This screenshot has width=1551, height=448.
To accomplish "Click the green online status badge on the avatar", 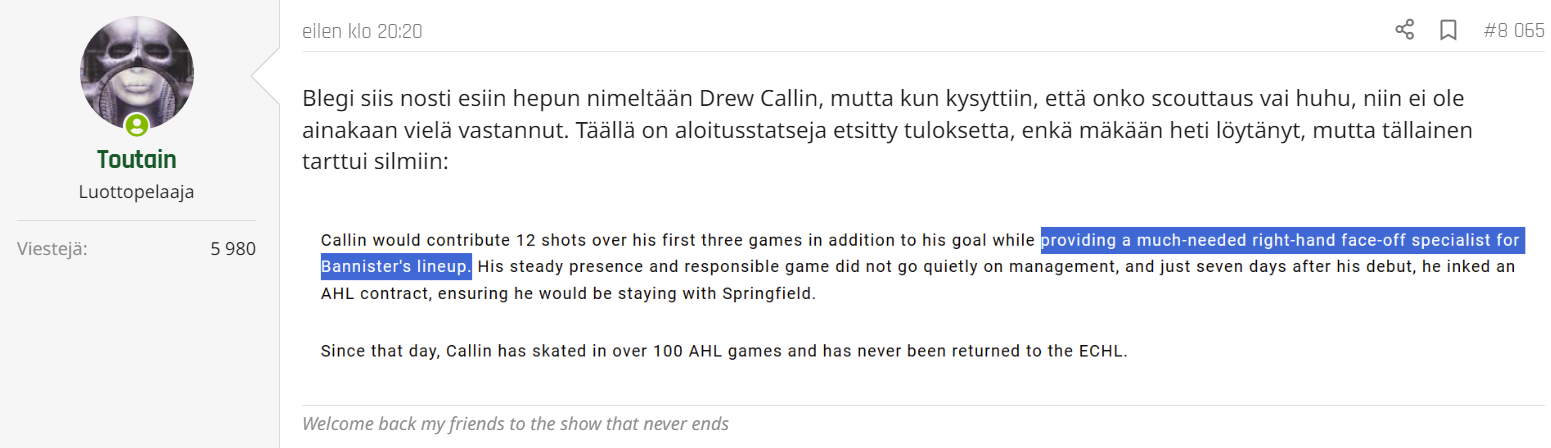I will coord(137,125).
